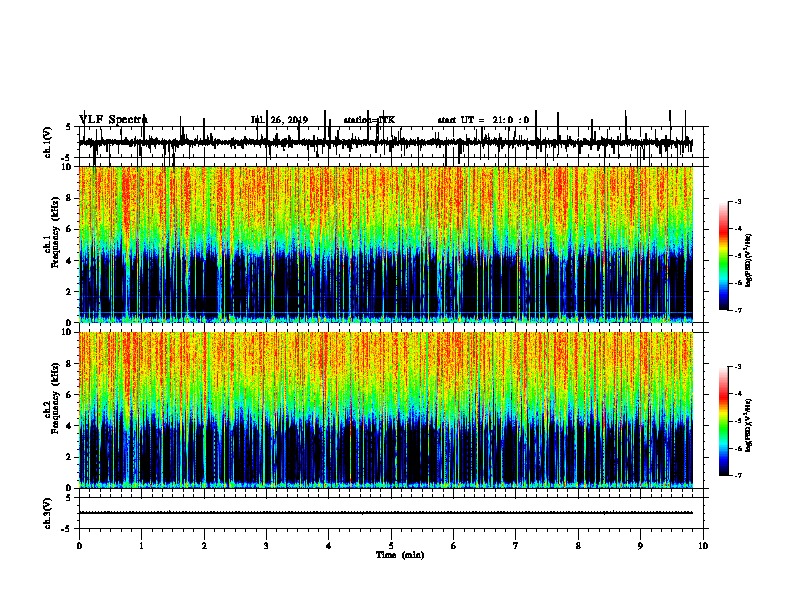This screenshot has height=612, width=792.
Task: Click the "VLF Spectra" title text
Action: [x=113, y=119]
